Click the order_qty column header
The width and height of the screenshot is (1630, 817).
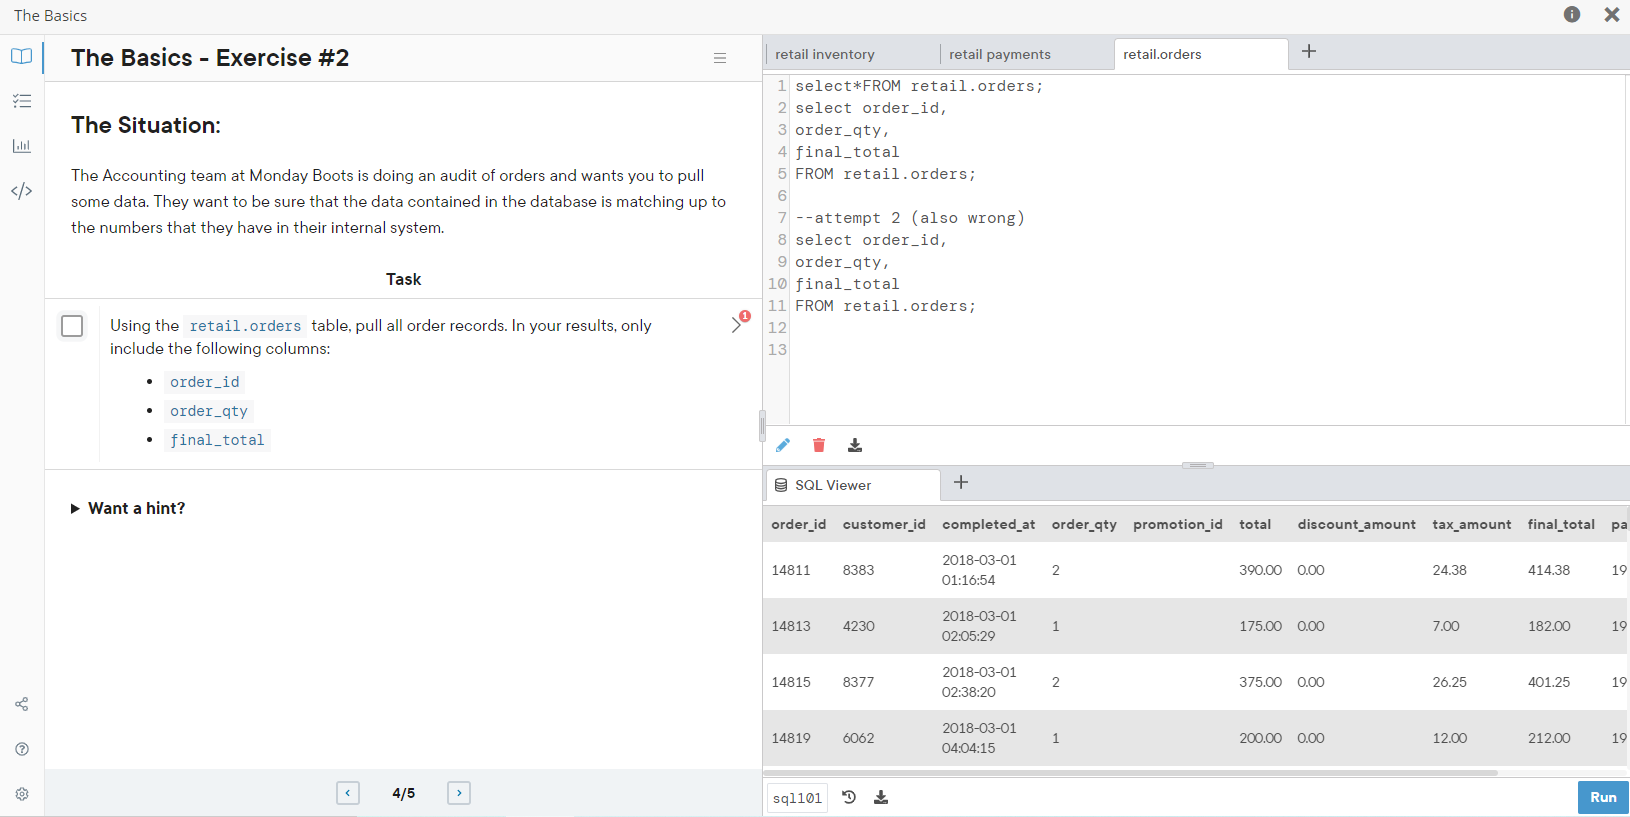(1084, 524)
